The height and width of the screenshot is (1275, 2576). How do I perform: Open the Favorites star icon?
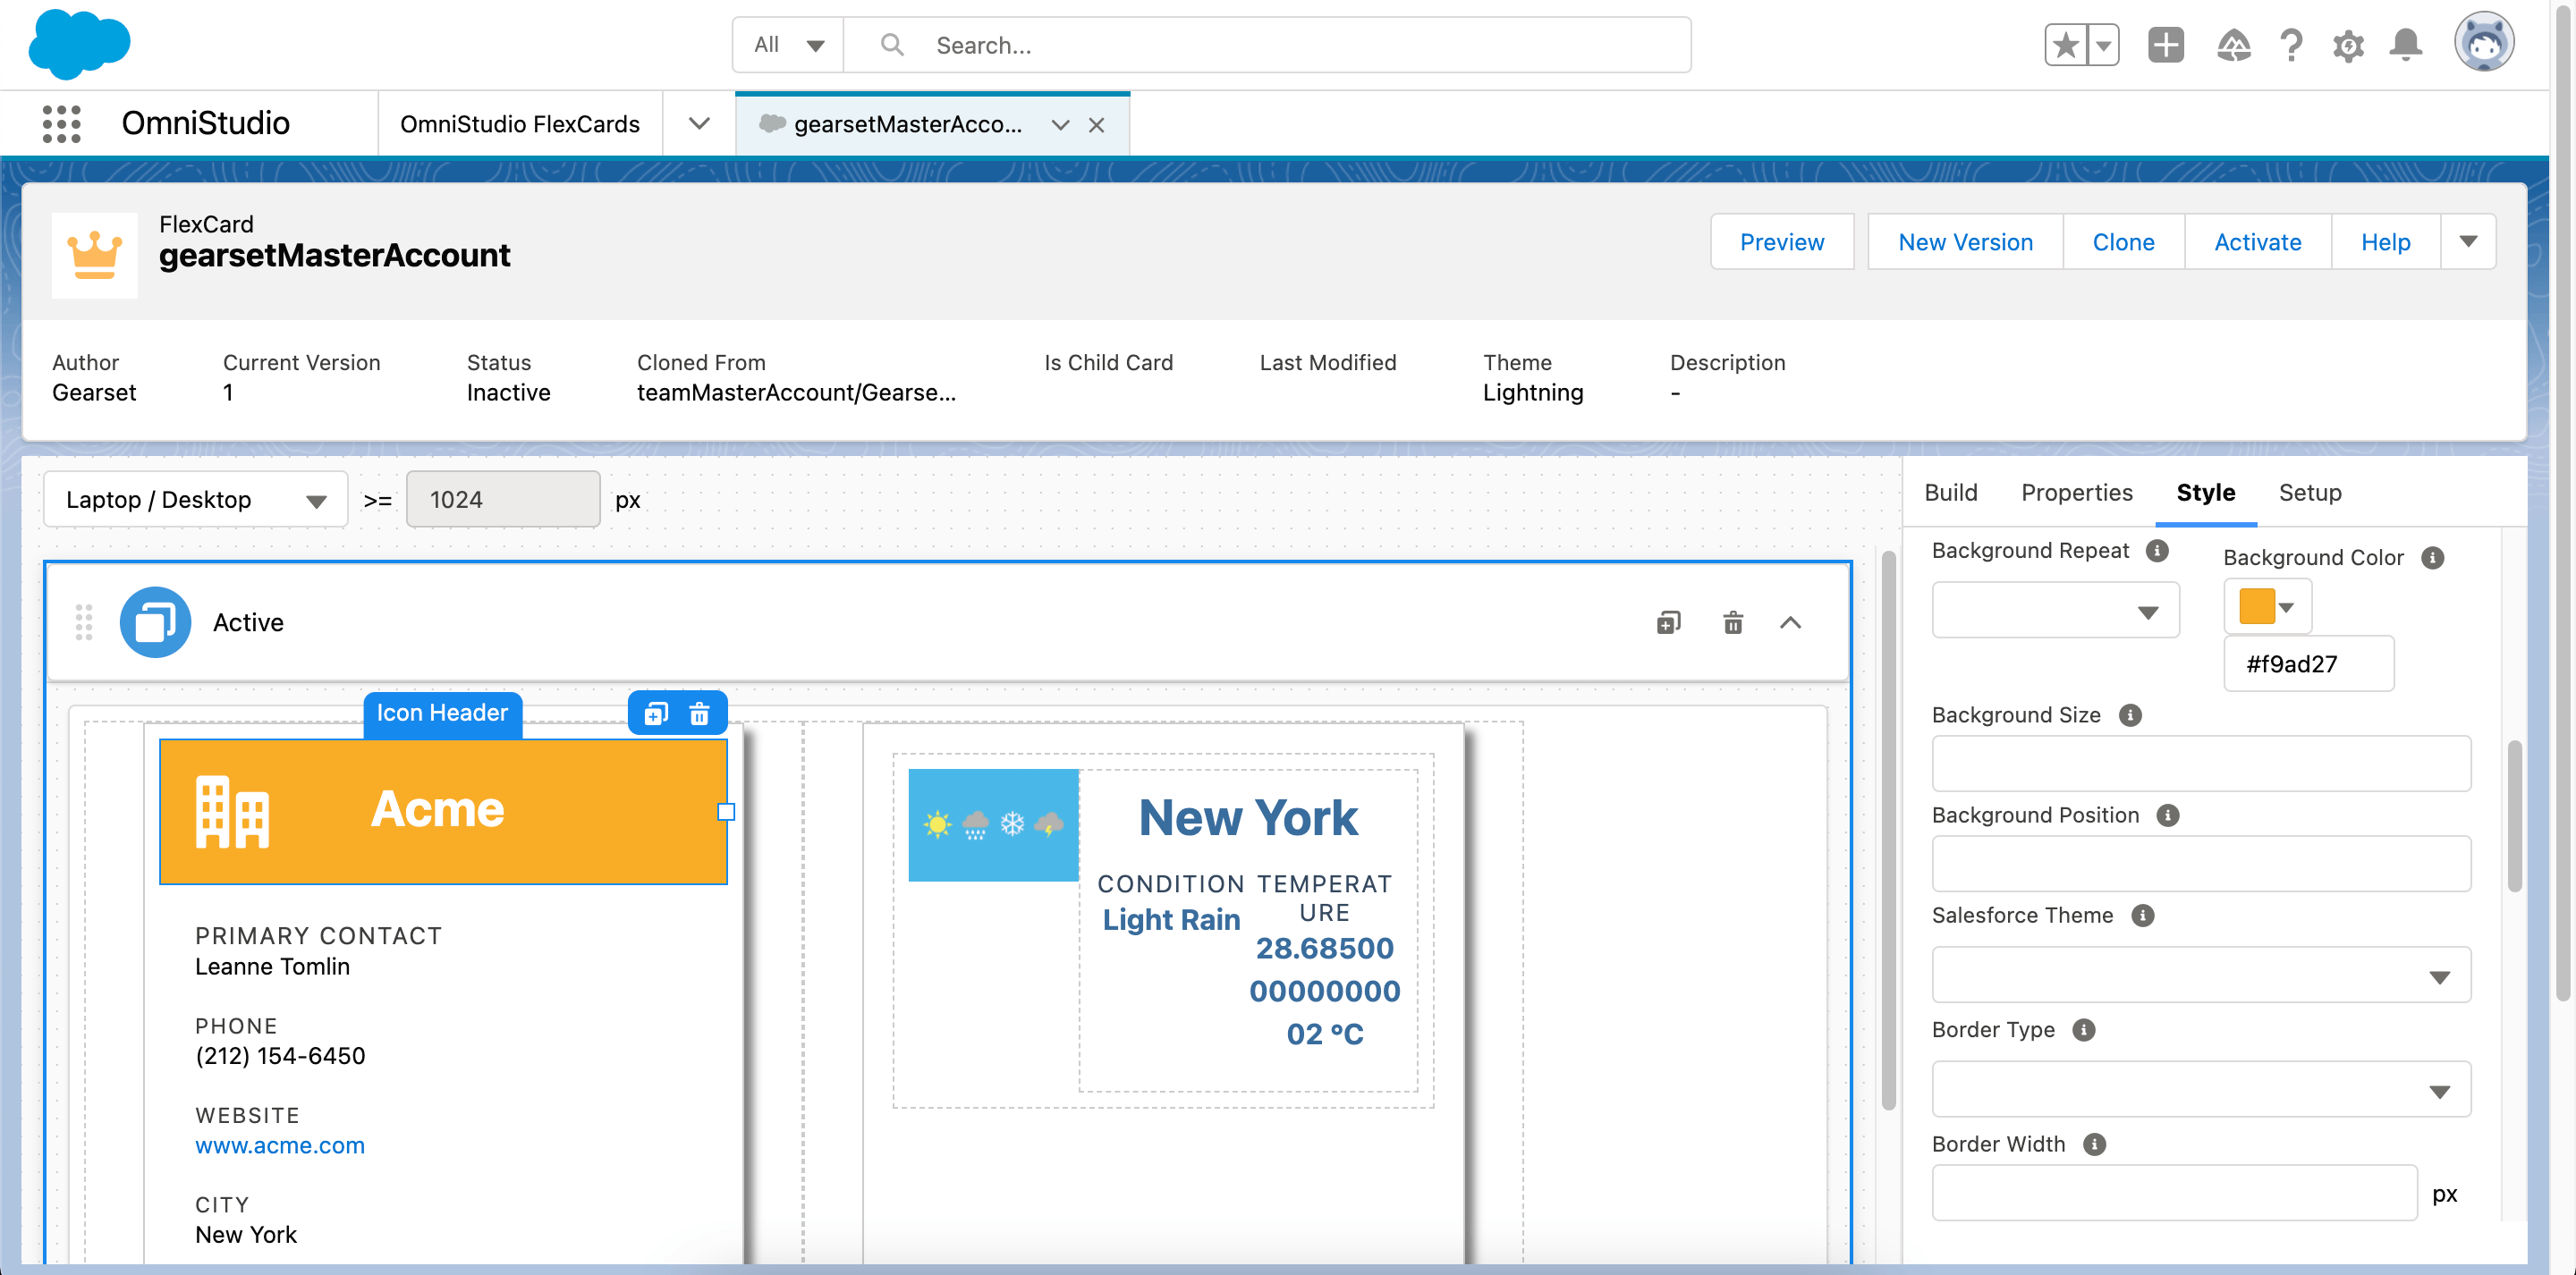pyautogui.click(x=2065, y=45)
